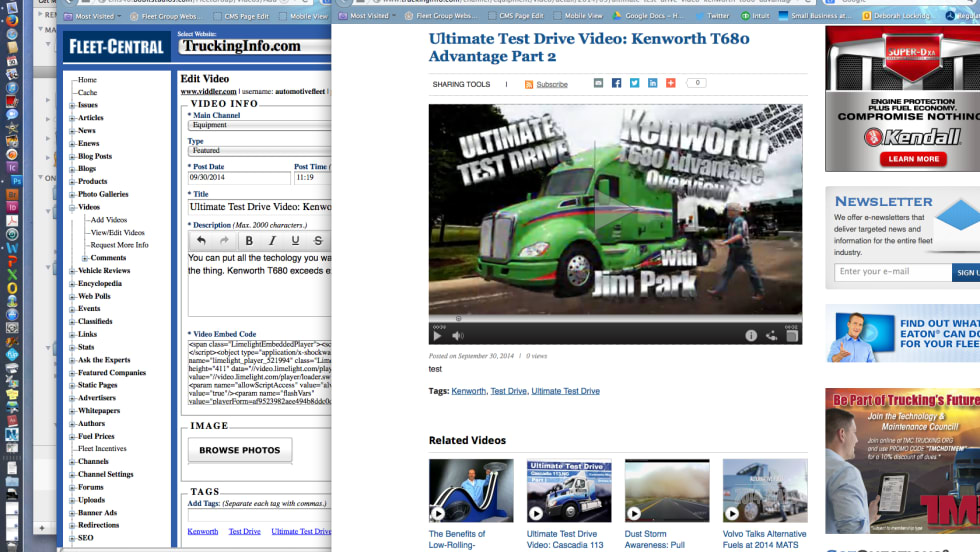Open the Type dropdown showing Featured

259,151
